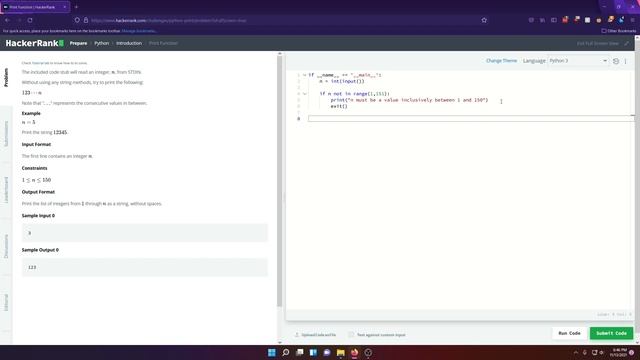Click the reset code icon in editor header
This screenshot has height=360, width=640.
(616, 61)
